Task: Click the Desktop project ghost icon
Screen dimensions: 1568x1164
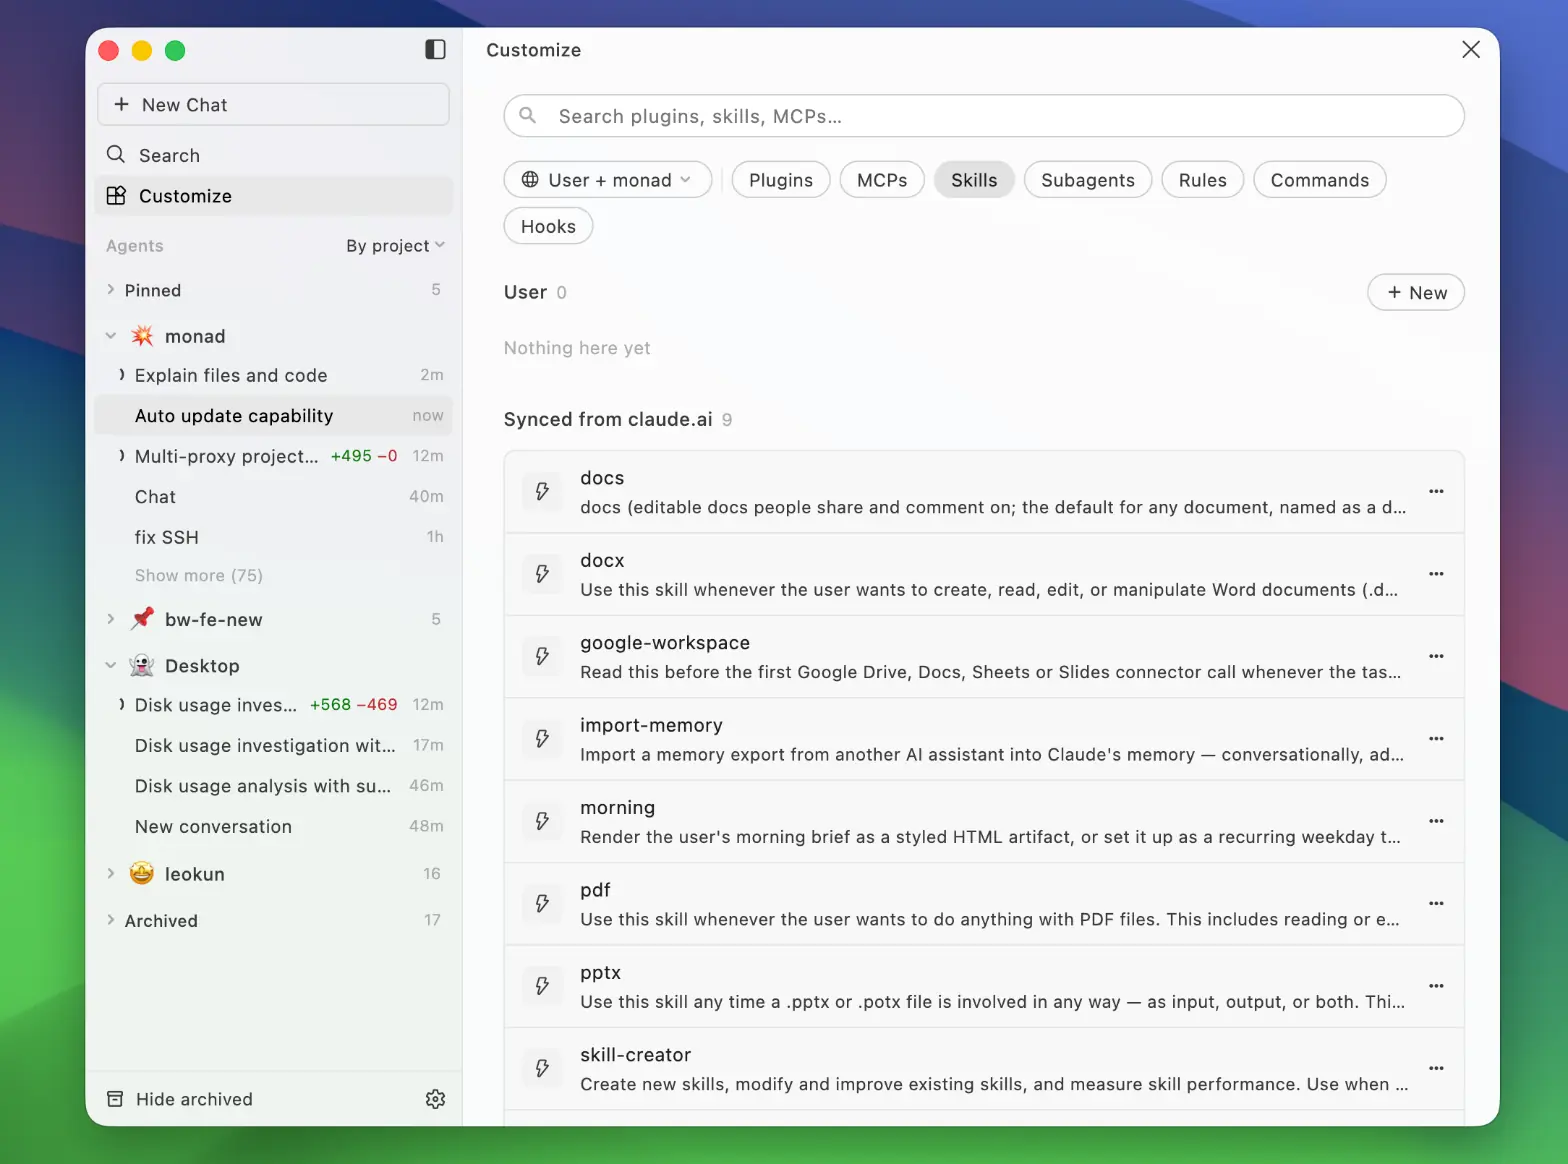Action: [x=142, y=666]
